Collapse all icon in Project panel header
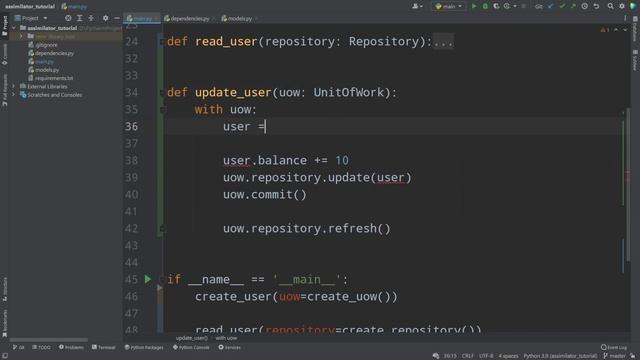The width and height of the screenshot is (640, 360). (91, 18)
